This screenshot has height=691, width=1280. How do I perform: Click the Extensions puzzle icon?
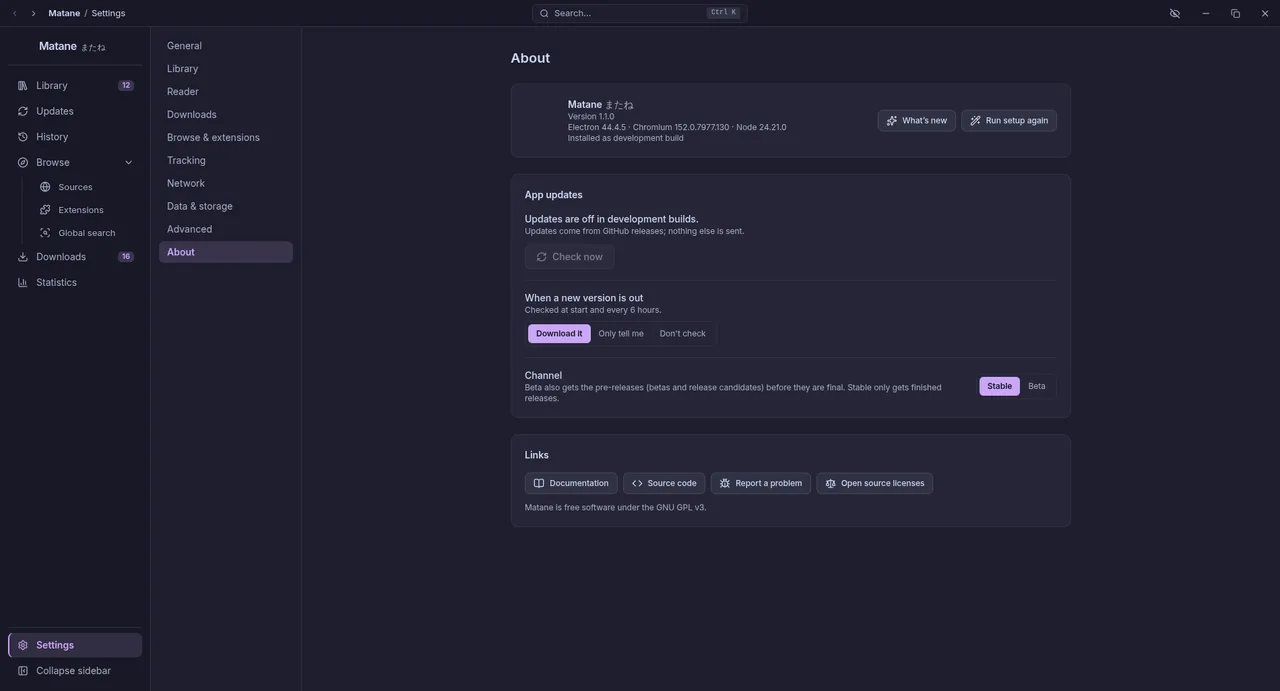click(45, 210)
